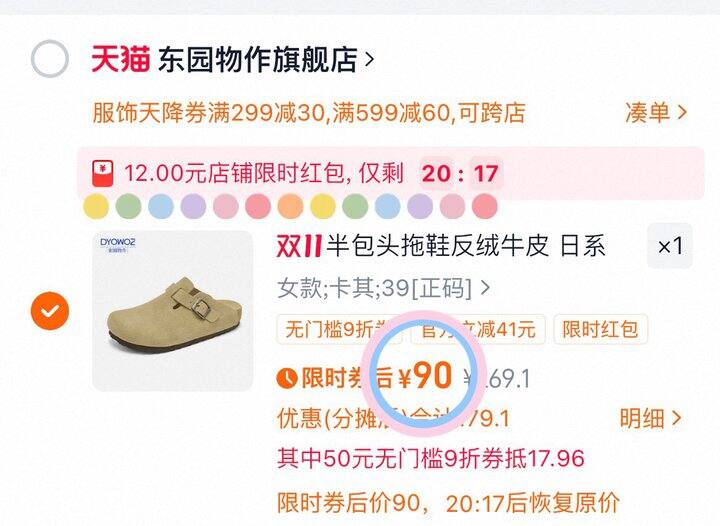Expand discount details with 明细 chevron
720x526 pixels.
tap(650, 418)
